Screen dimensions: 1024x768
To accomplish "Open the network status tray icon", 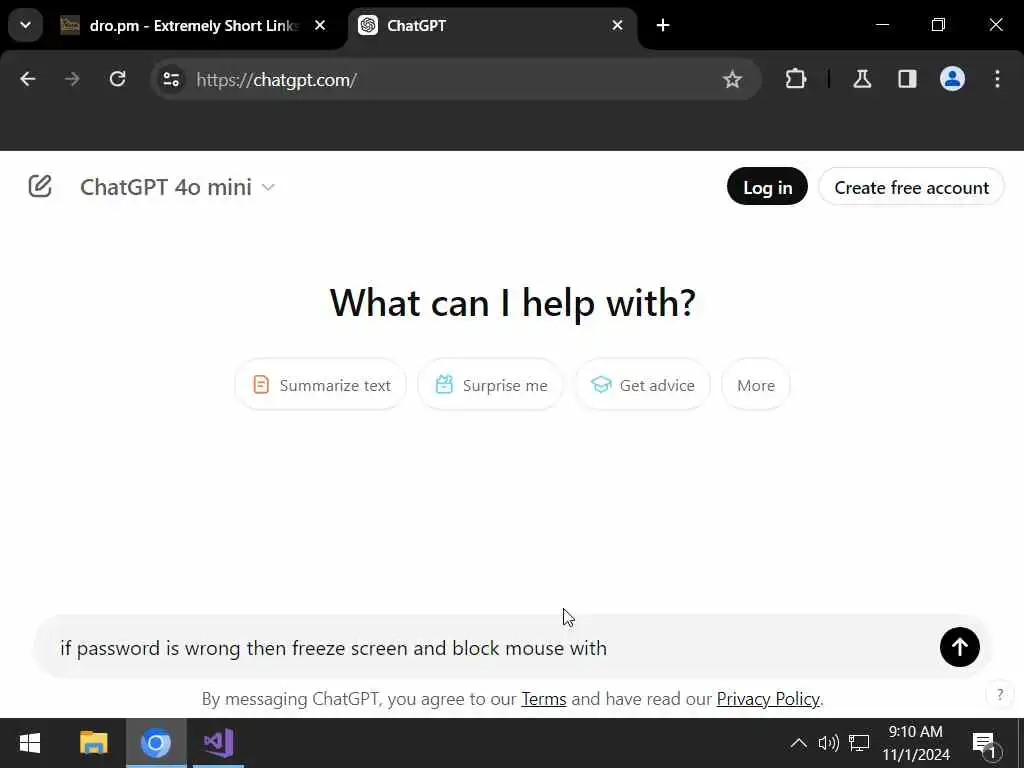I will click(x=859, y=743).
